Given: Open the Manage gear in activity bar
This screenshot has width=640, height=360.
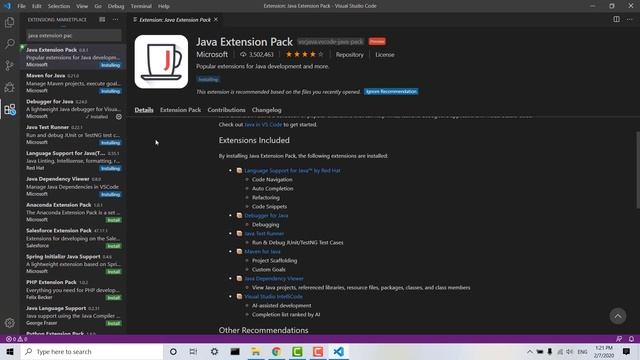Looking at the screenshot, I should click(x=10, y=323).
